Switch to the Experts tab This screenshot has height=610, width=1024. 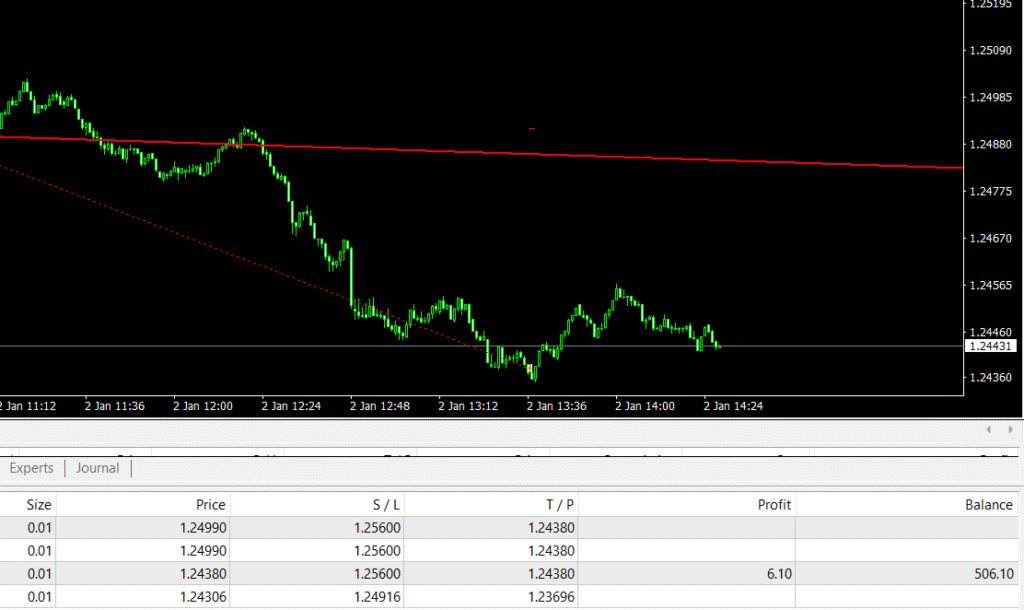[x=31, y=468]
